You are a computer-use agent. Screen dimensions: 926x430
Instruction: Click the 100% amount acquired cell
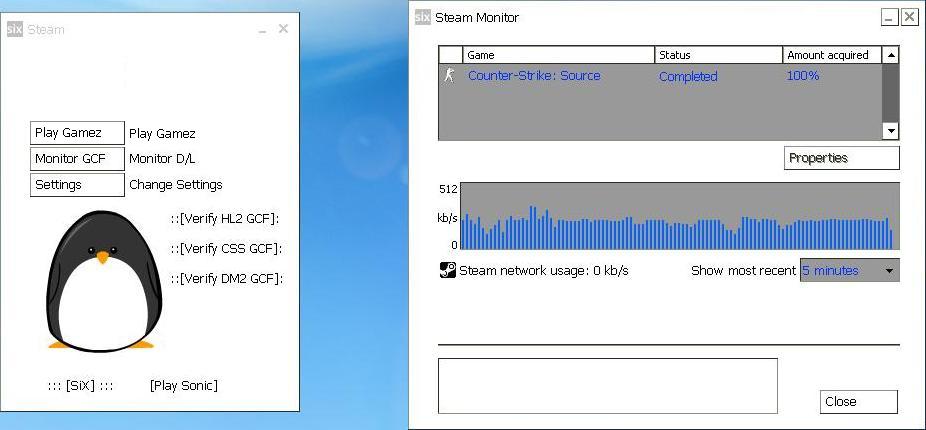tap(803, 76)
